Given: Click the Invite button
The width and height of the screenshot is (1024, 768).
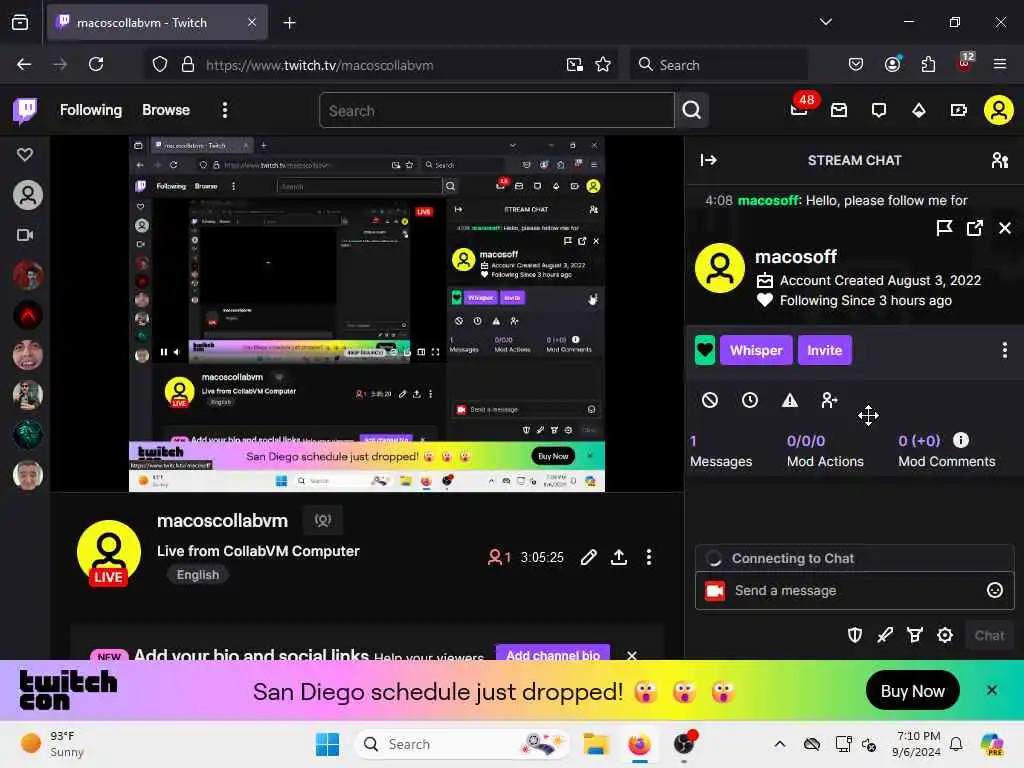Looking at the screenshot, I should pos(824,350).
